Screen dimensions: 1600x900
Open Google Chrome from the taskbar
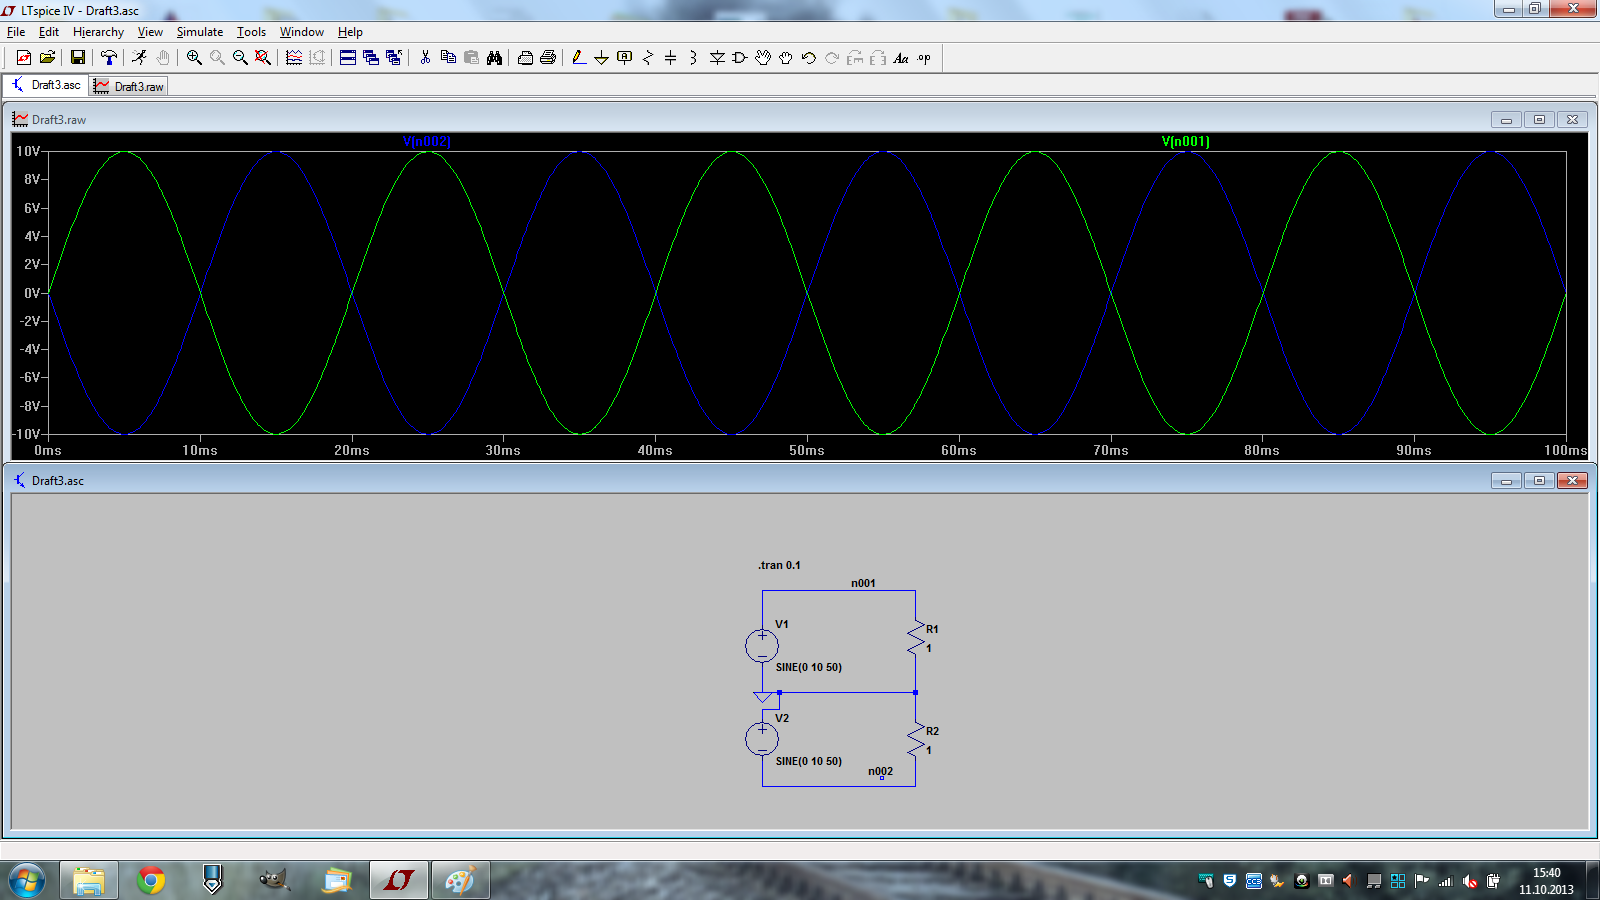(151, 881)
